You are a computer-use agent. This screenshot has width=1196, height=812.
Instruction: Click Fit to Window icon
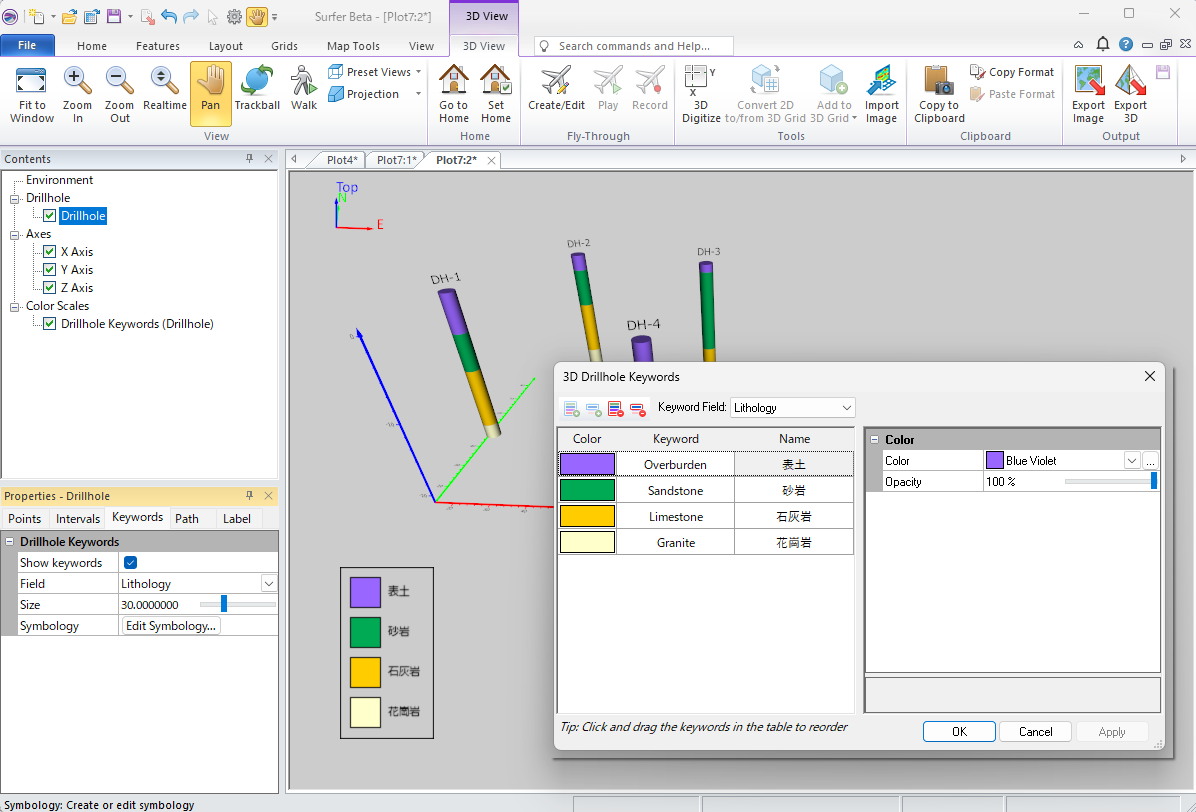click(x=32, y=94)
